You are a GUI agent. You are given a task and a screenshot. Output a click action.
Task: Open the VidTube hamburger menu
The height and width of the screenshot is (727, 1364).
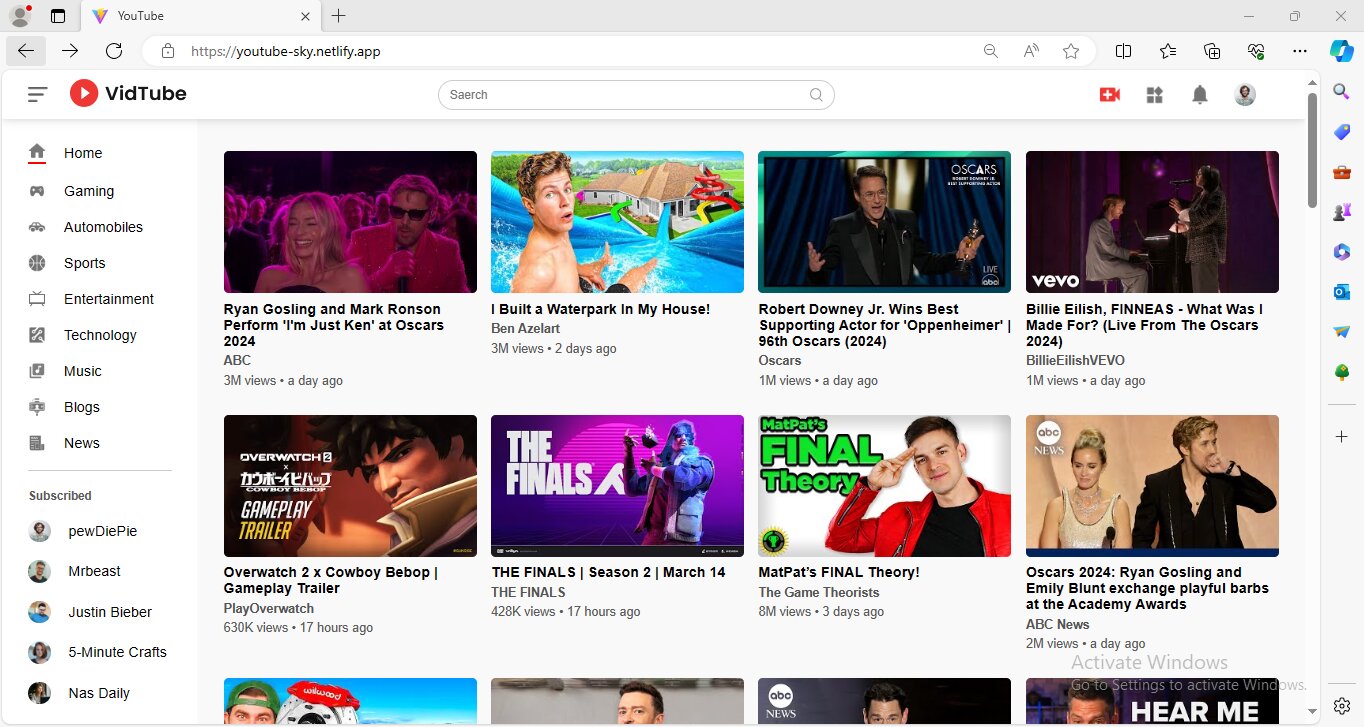(37, 94)
